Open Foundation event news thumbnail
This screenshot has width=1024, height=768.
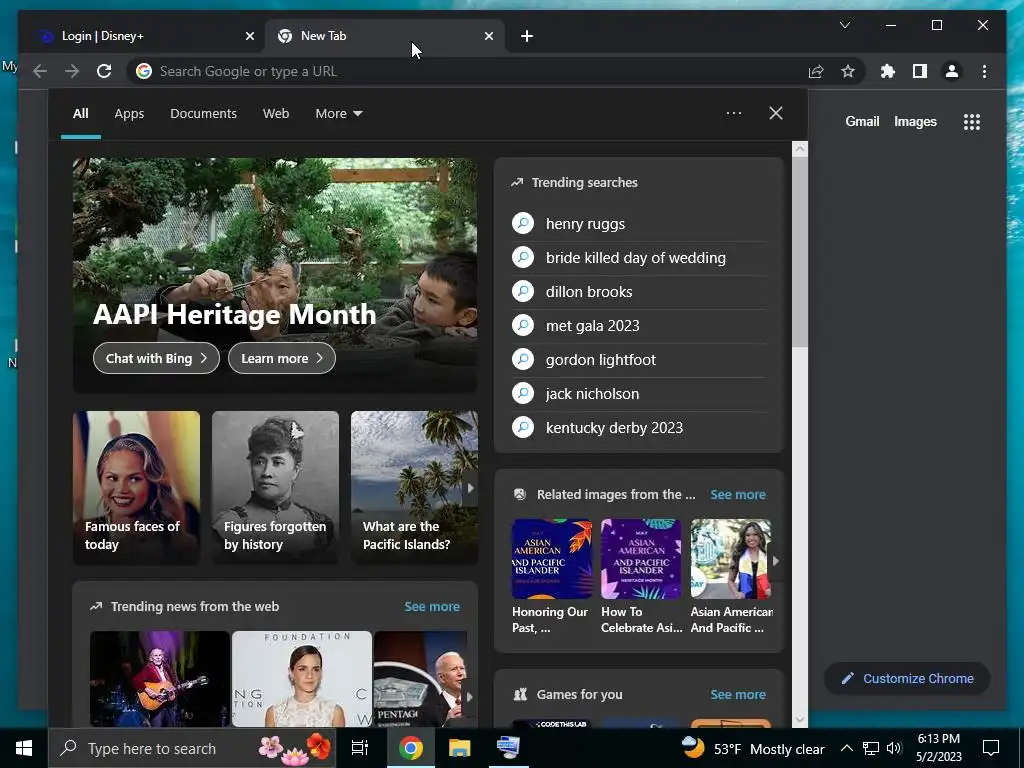[302, 679]
